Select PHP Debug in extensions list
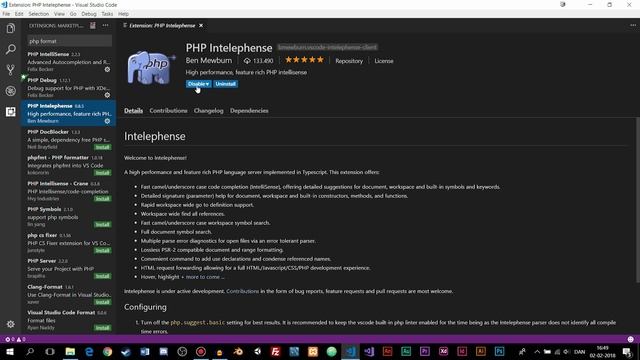This screenshot has height=360, width=640. (69, 87)
